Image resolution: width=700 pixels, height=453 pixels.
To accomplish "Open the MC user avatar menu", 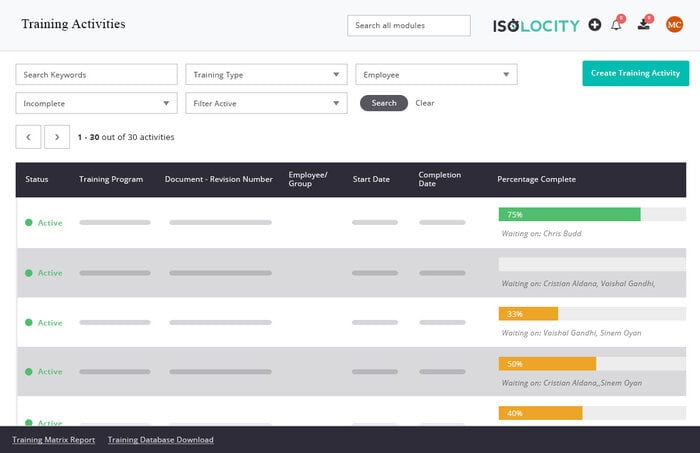I will click(x=674, y=25).
